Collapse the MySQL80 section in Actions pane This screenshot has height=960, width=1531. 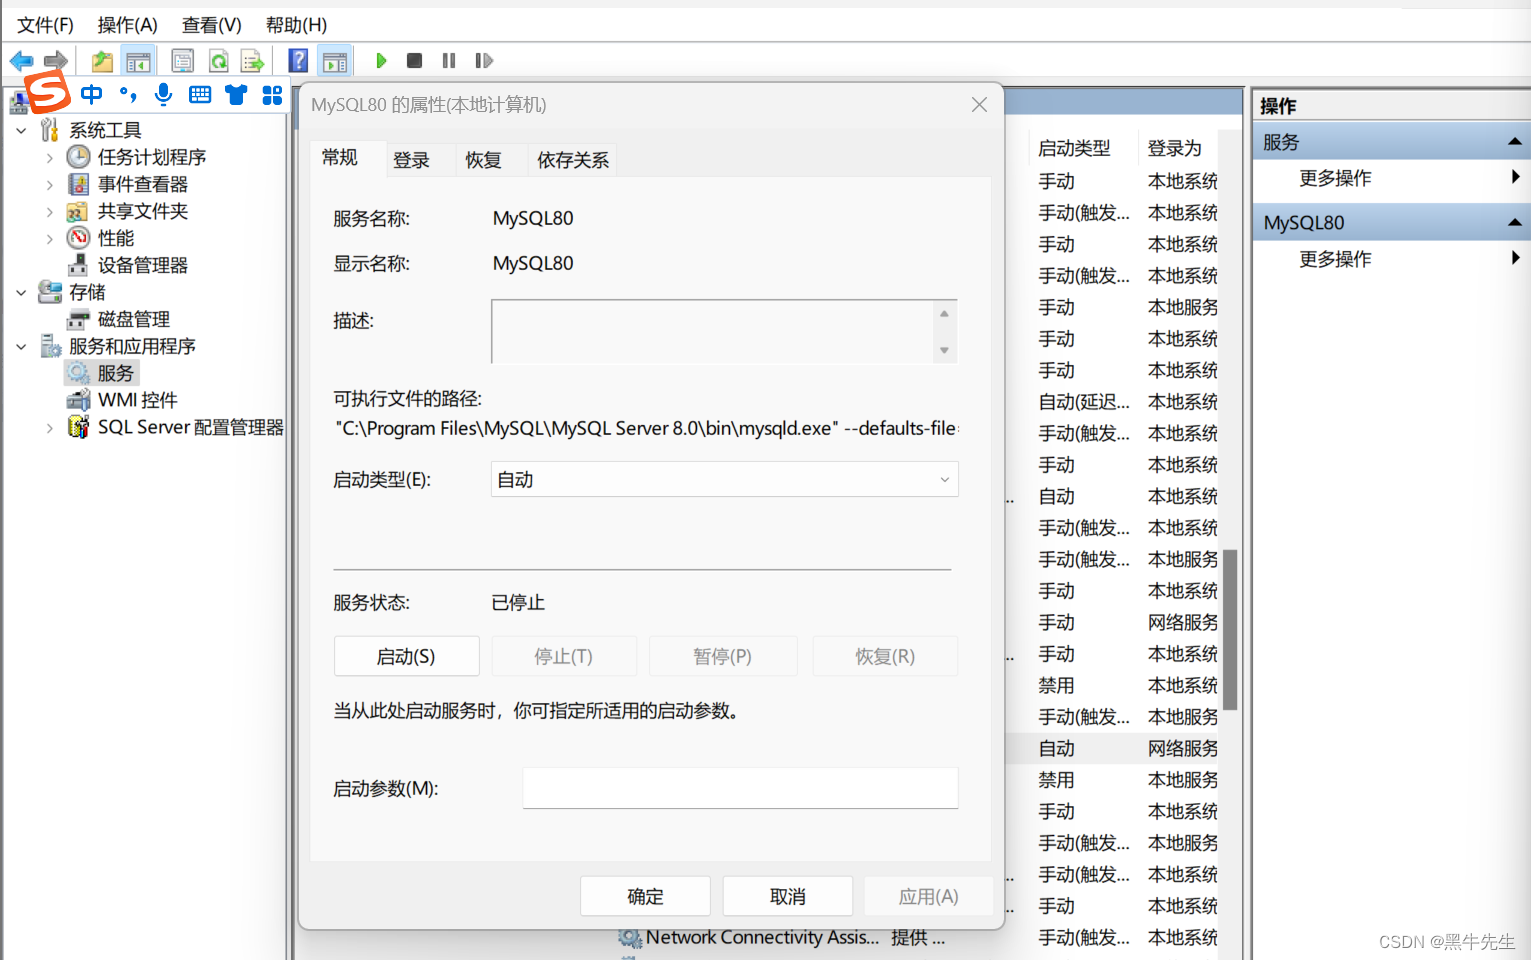tap(1515, 222)
